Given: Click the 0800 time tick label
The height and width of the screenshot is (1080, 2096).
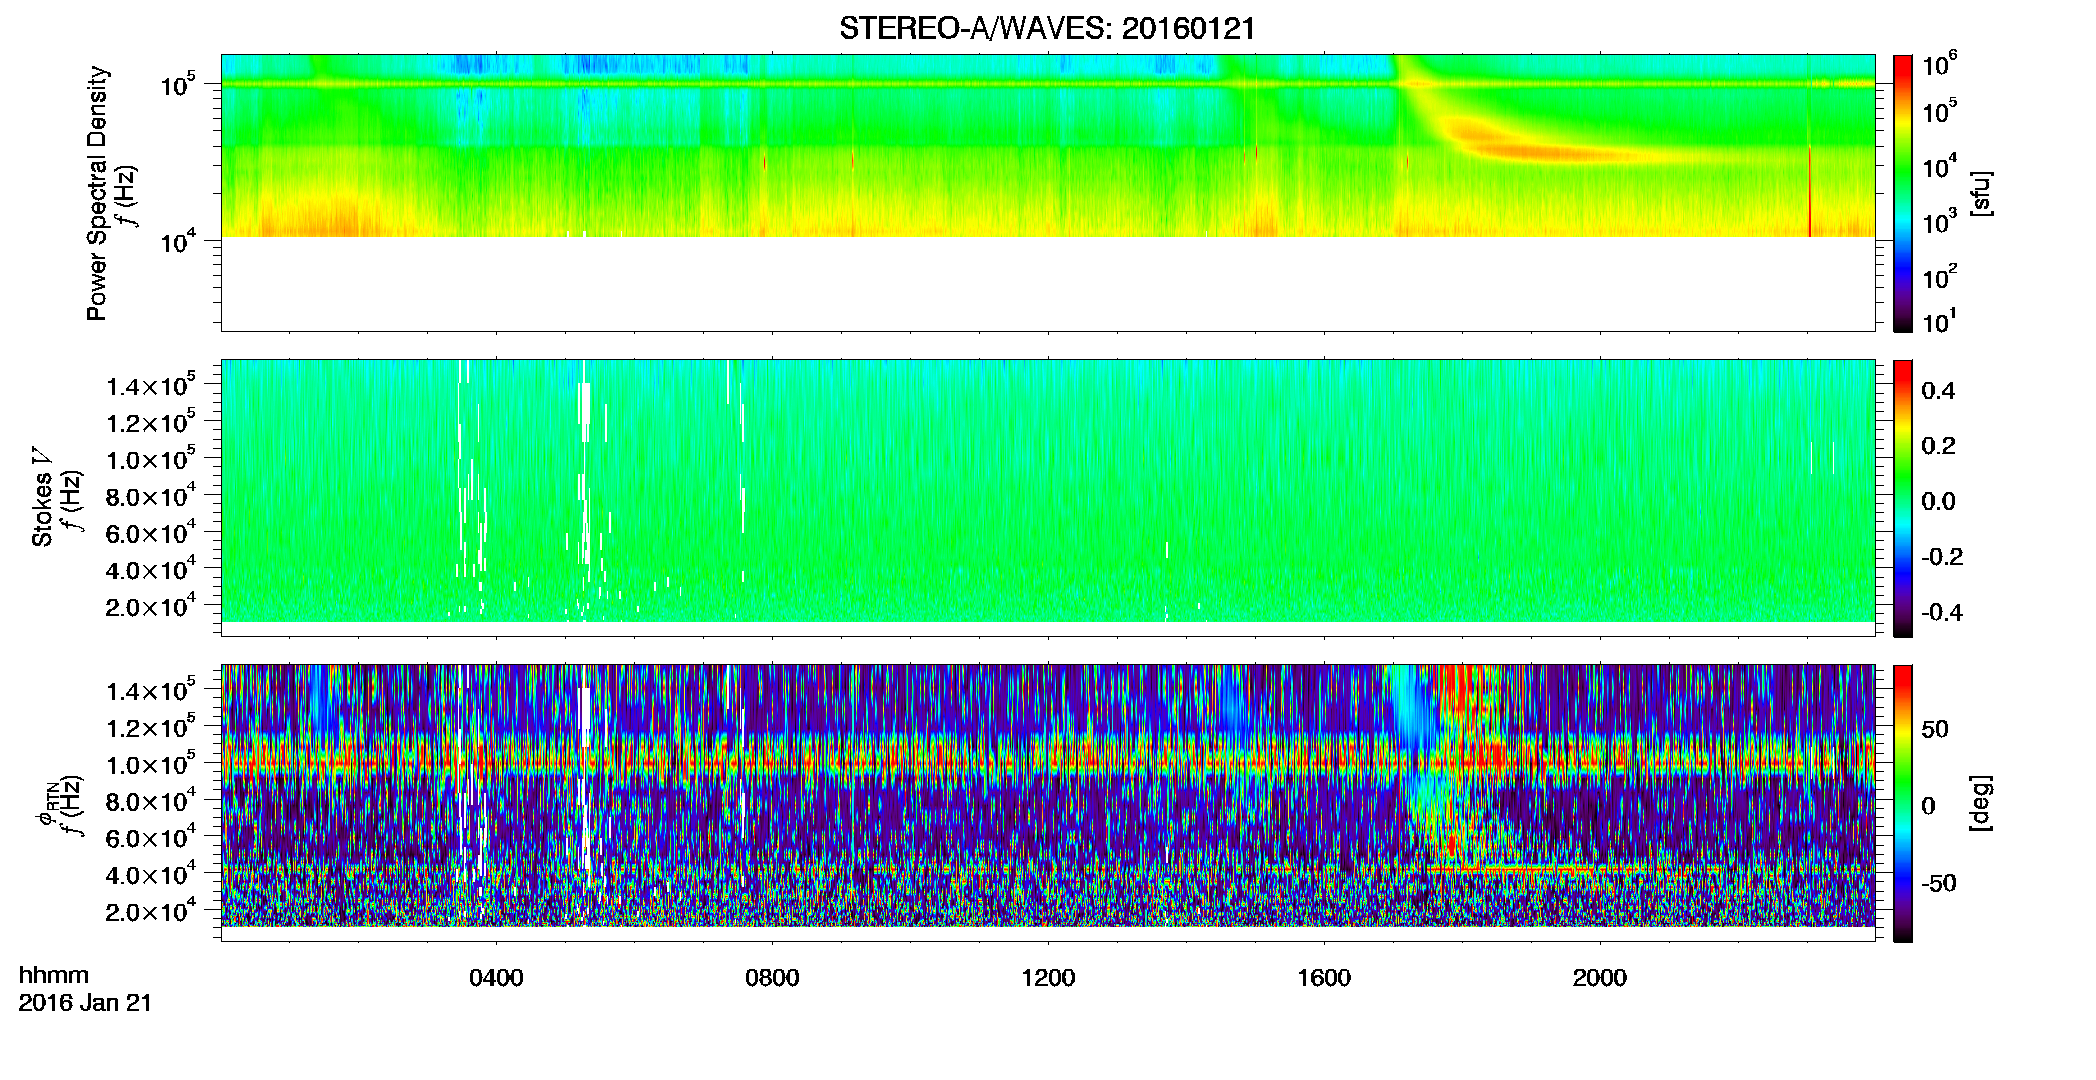Looking at the screenshot, I should pos(772,978).
